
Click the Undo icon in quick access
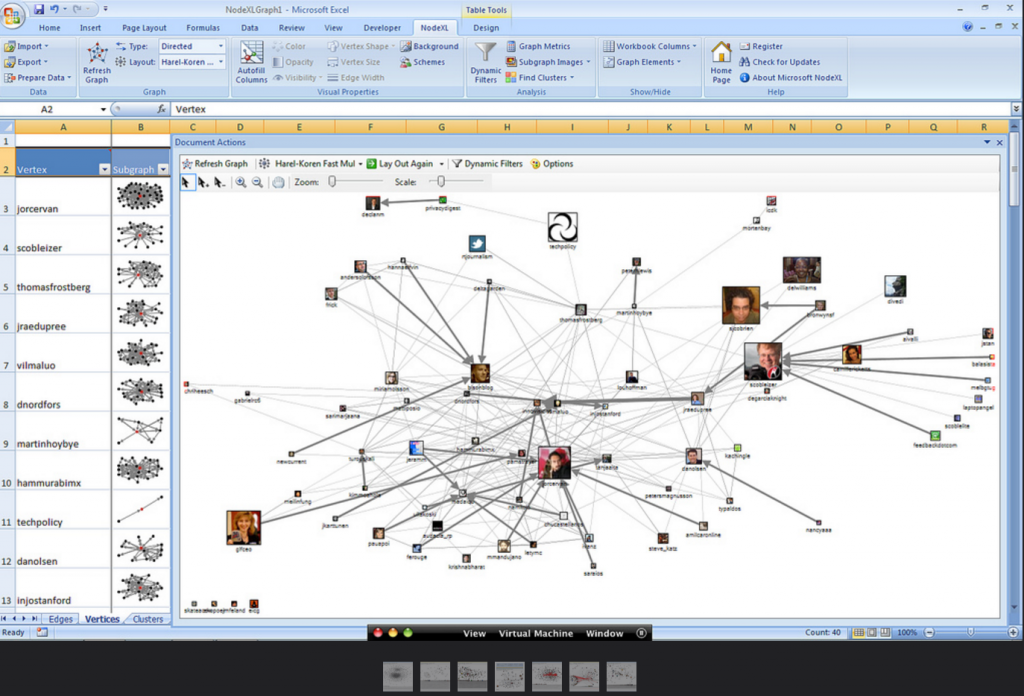(55, 9)
